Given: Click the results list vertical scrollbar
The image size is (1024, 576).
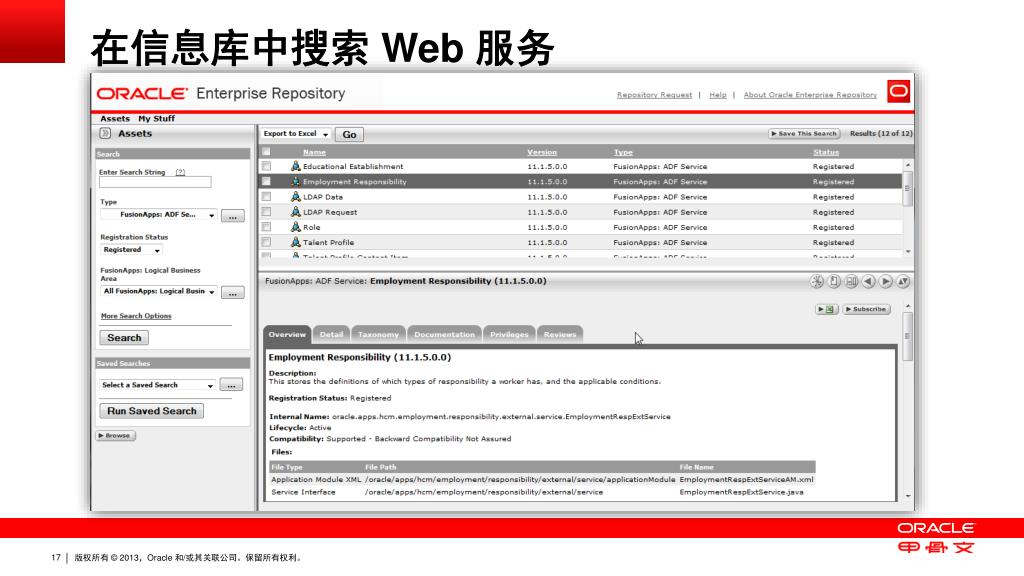Looking at the screenshot, I should coord(908,189).
